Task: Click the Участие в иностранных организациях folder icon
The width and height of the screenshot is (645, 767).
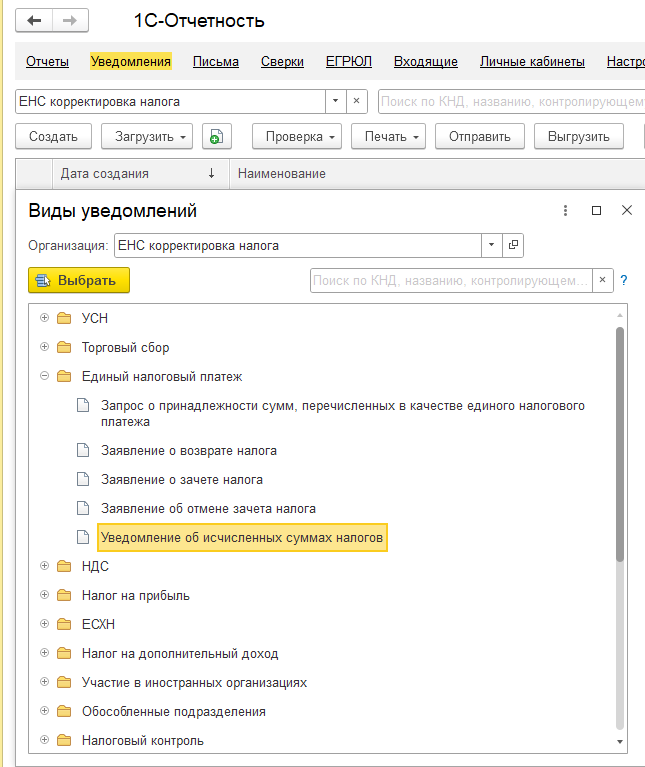Action: [x=64, y=682]
